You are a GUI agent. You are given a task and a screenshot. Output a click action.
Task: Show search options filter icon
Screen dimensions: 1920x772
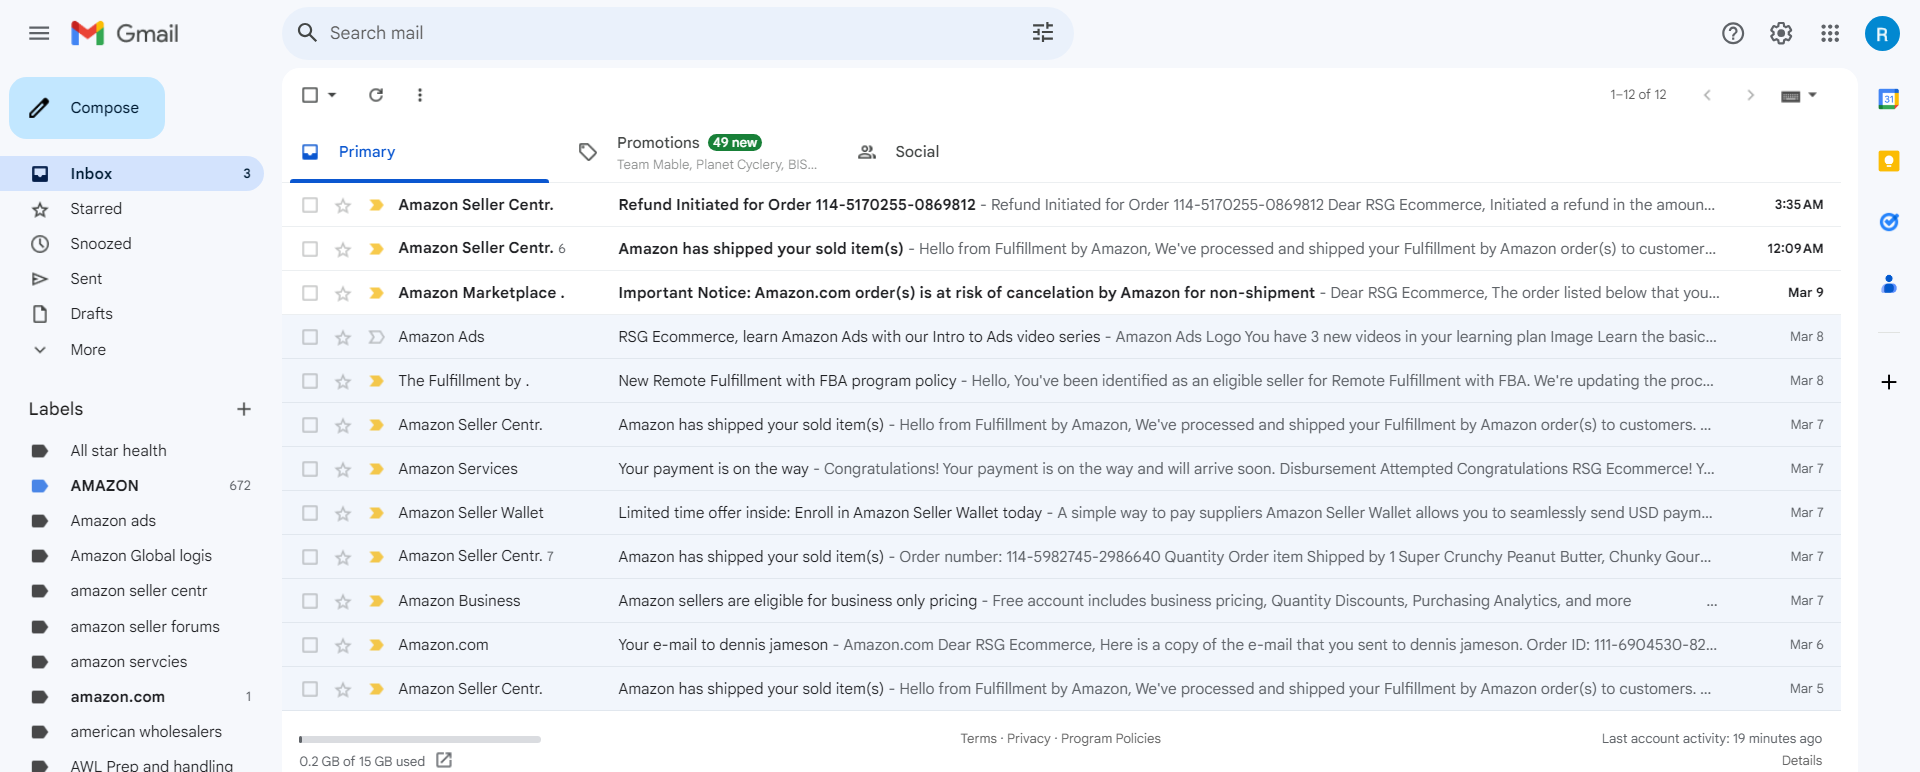(x=1043, y=33)
